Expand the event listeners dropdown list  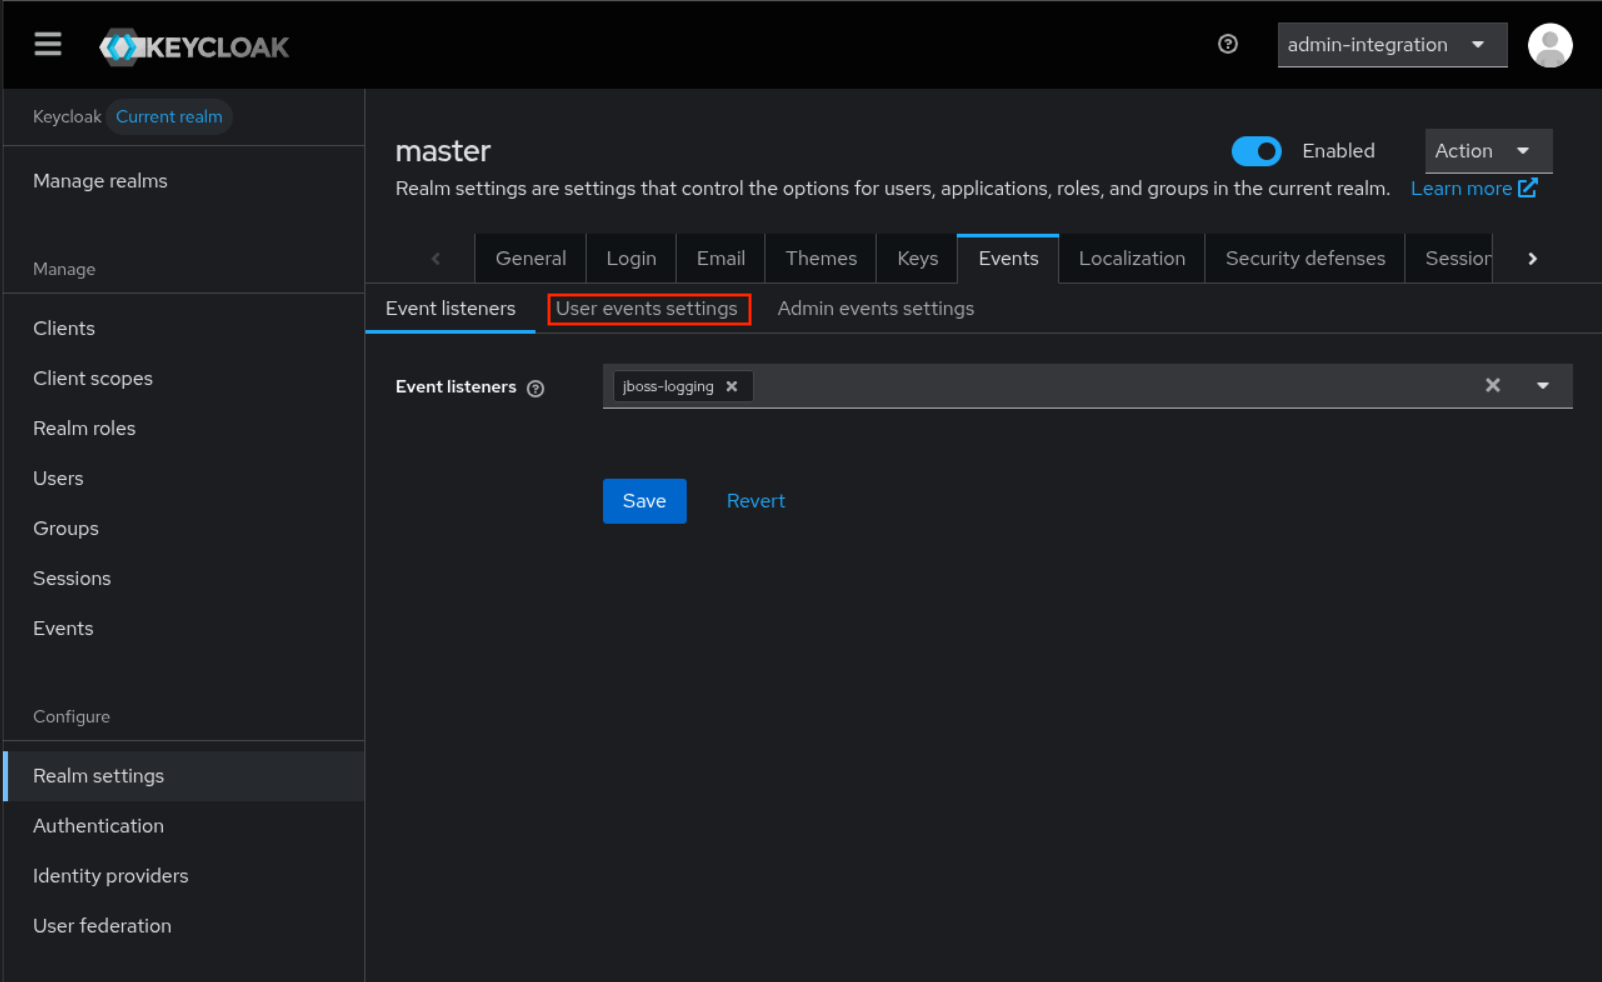pyautogui.click(x=1542, y=386)
